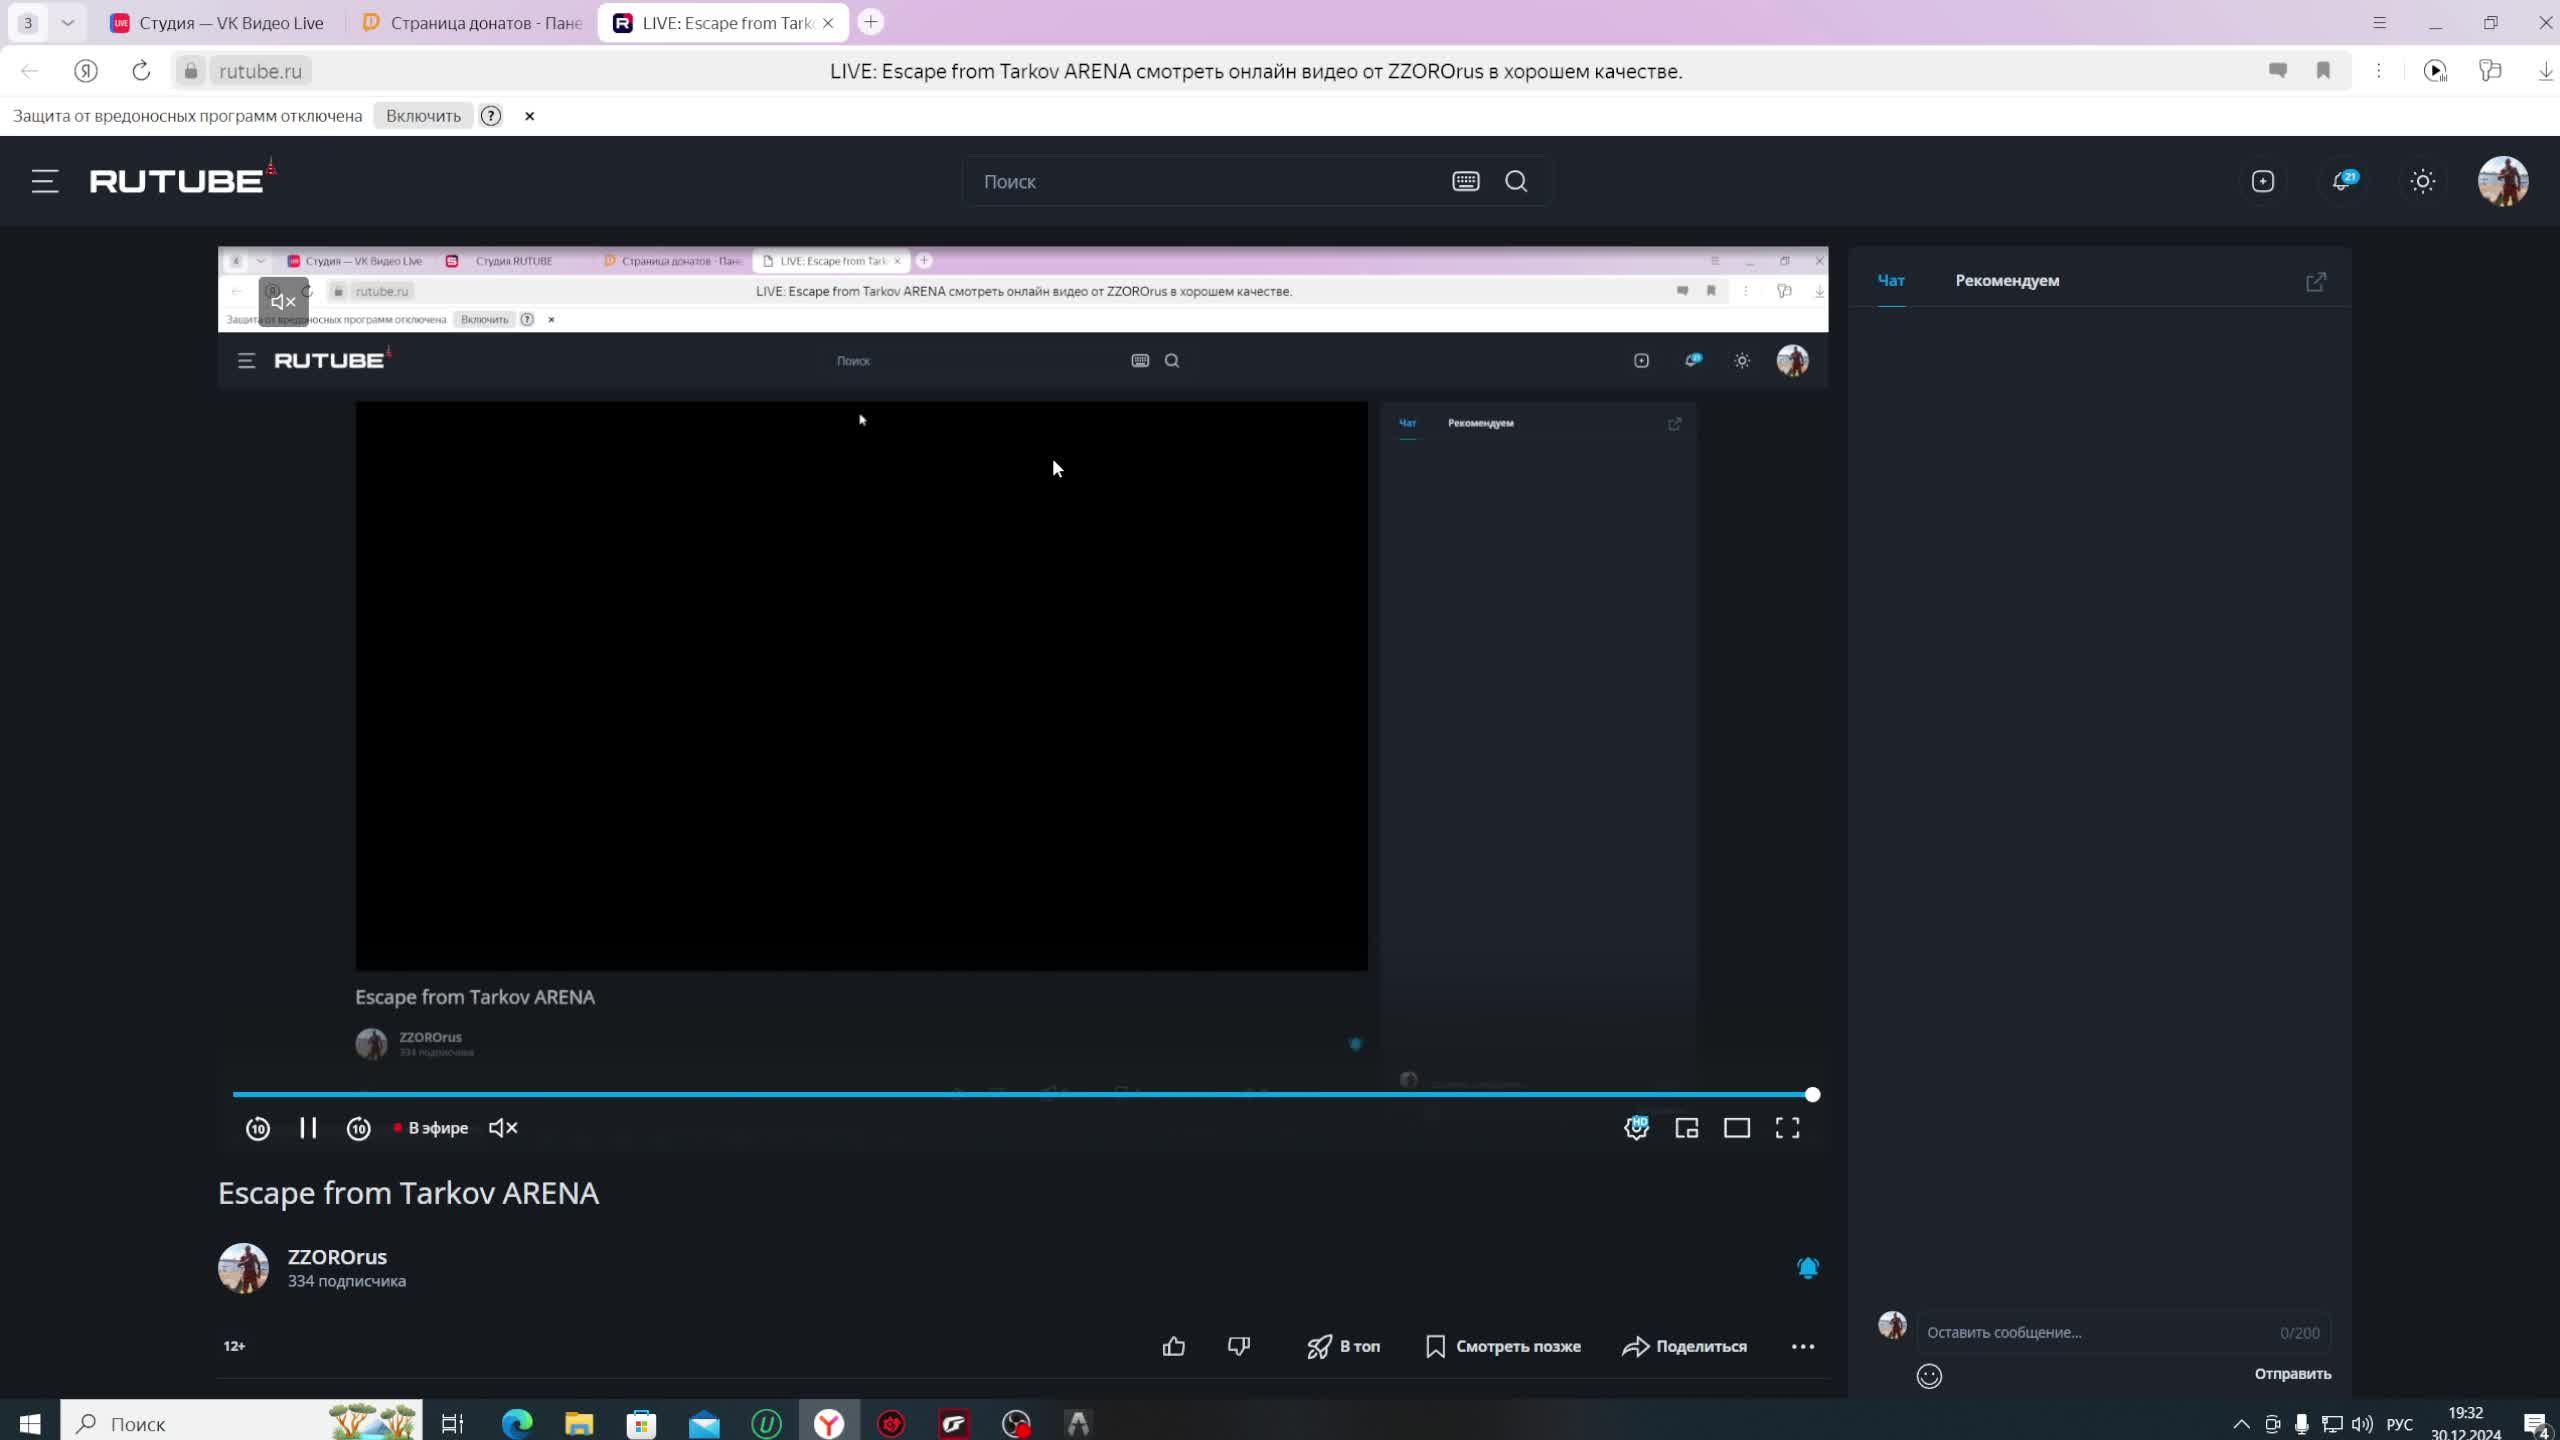The width and height of the screenshot is (2560, 1440).
Task: Open the three-dots more actions menu
Action: [x=1802, y=1347]
